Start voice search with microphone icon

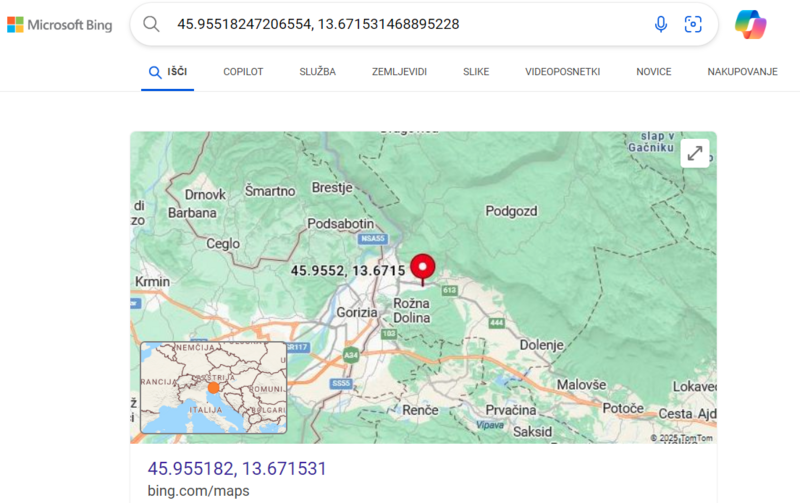pos(660,24)
